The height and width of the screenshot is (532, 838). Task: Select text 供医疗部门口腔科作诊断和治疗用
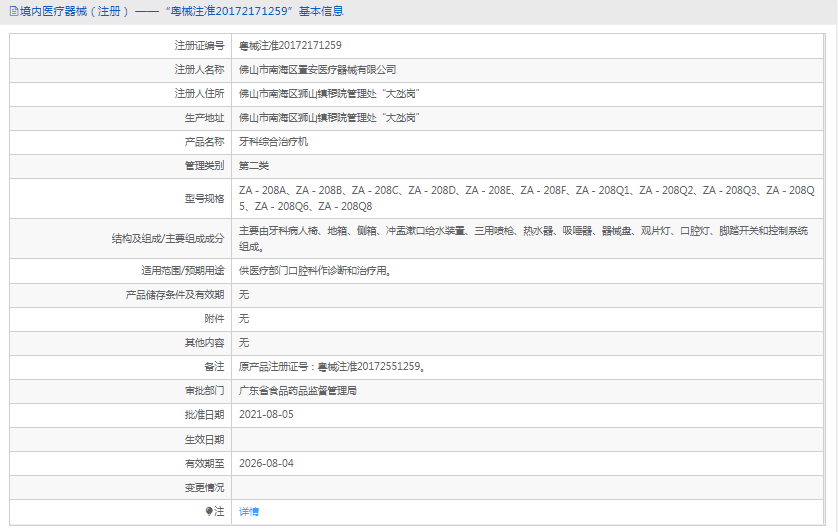click(x=315, y=271)
